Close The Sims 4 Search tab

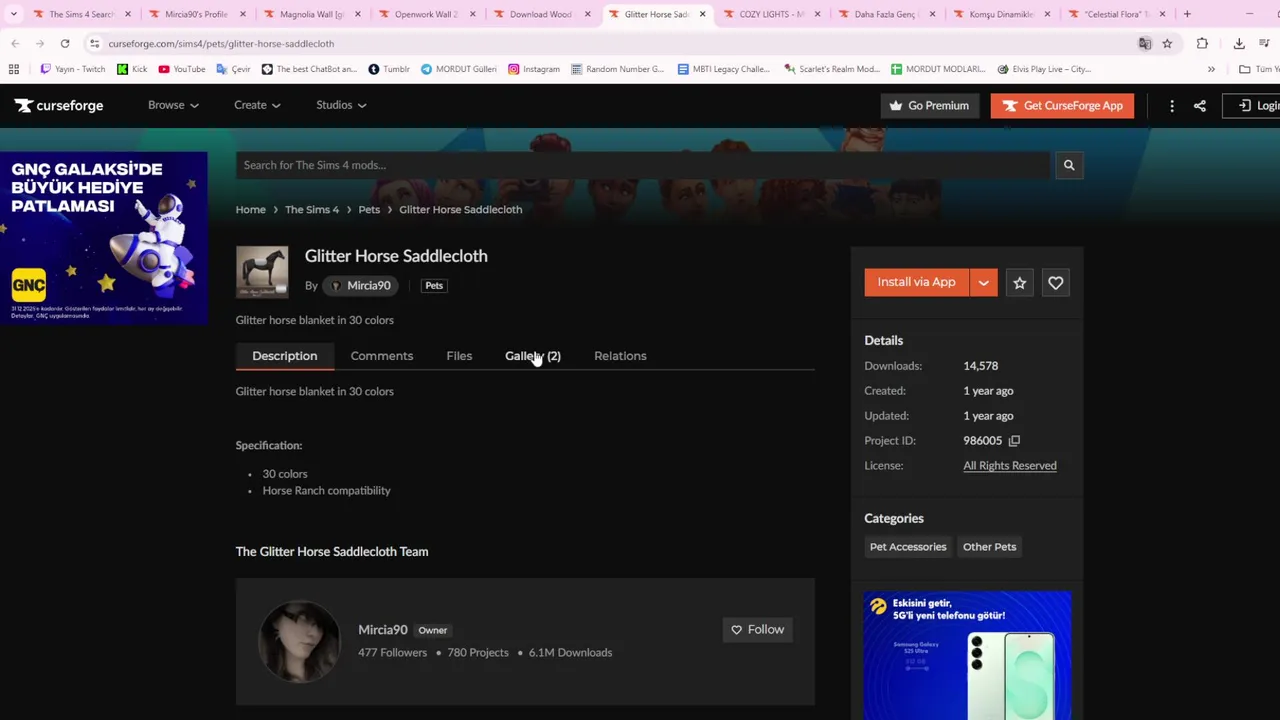(128, 15)
